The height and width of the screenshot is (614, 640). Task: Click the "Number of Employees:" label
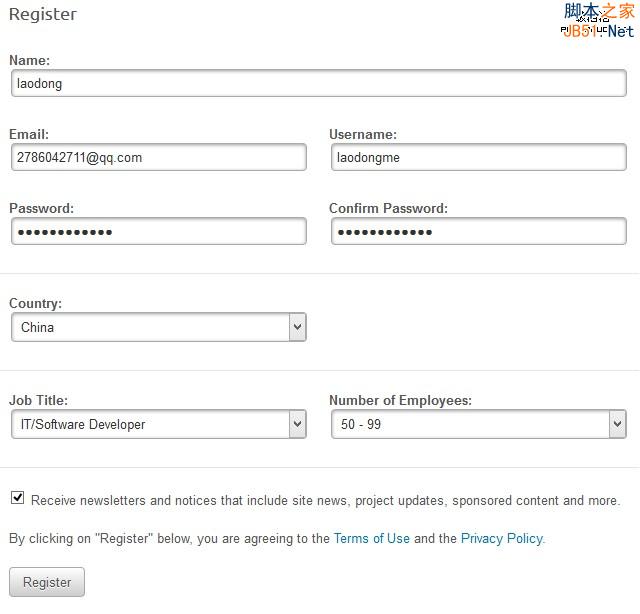pyautogui.click(x=400, y=400)
